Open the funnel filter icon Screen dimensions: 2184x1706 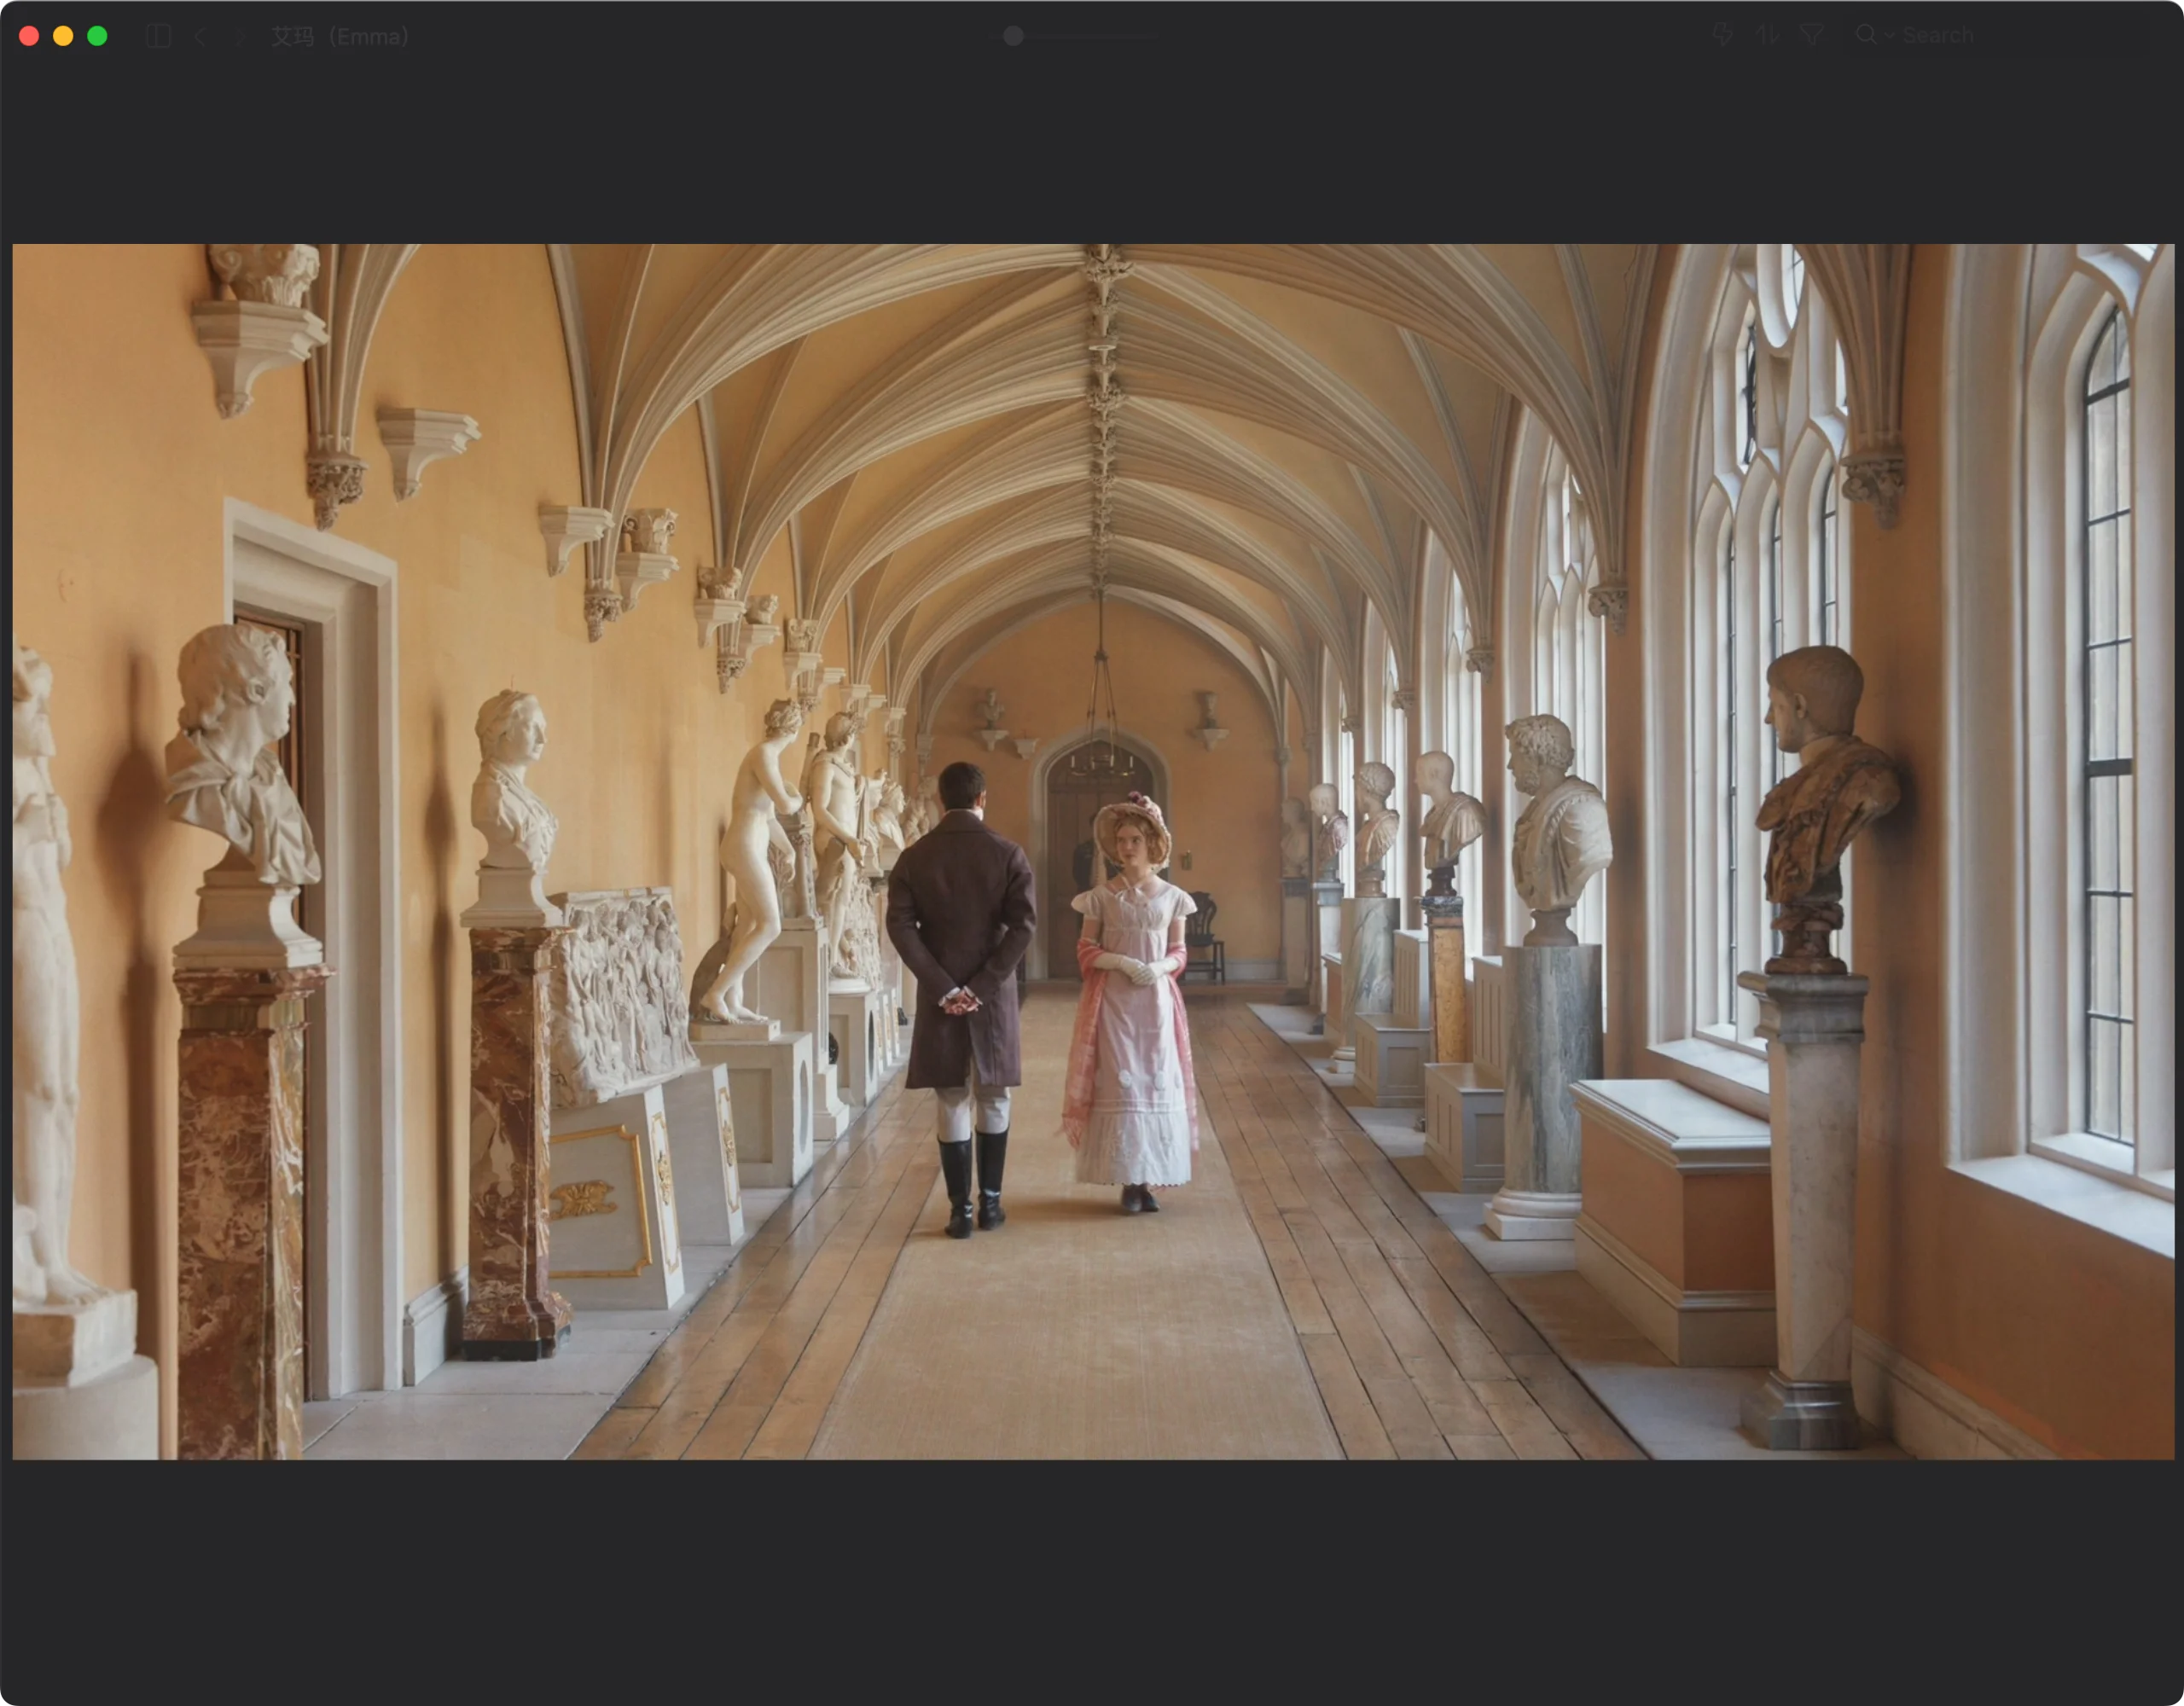(x=1811, y=36)
